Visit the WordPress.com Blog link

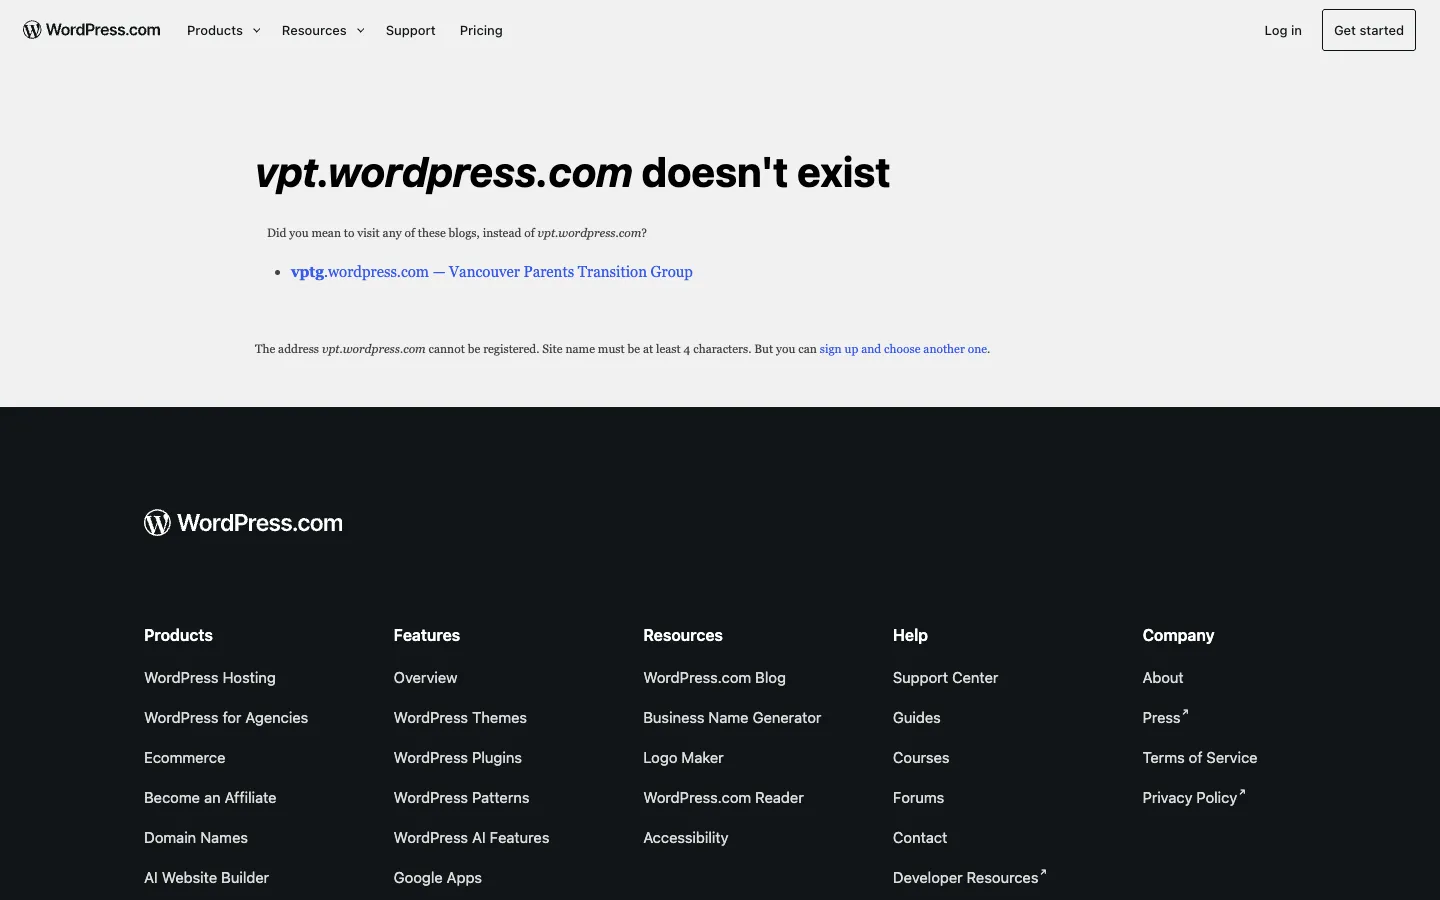click(x=715, y=678)
